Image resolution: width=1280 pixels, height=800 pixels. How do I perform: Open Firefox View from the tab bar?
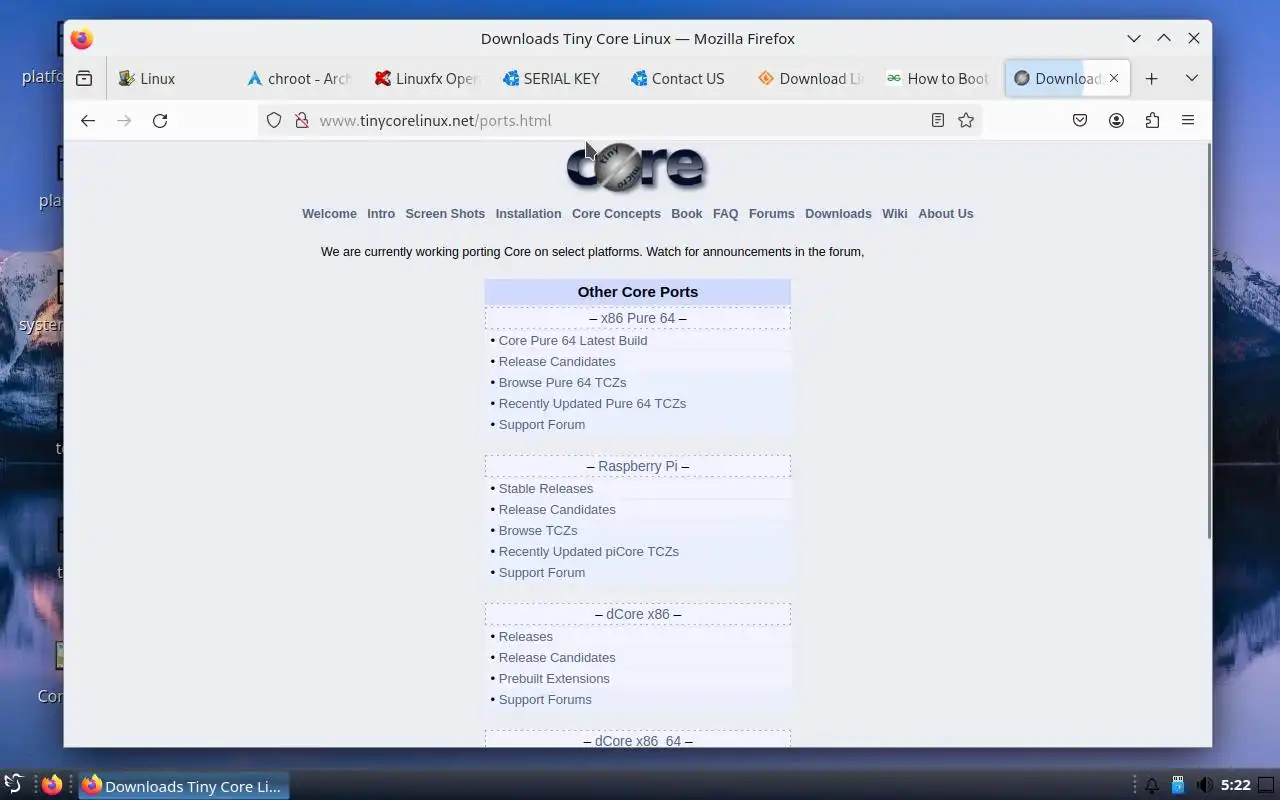pos(84,78)
